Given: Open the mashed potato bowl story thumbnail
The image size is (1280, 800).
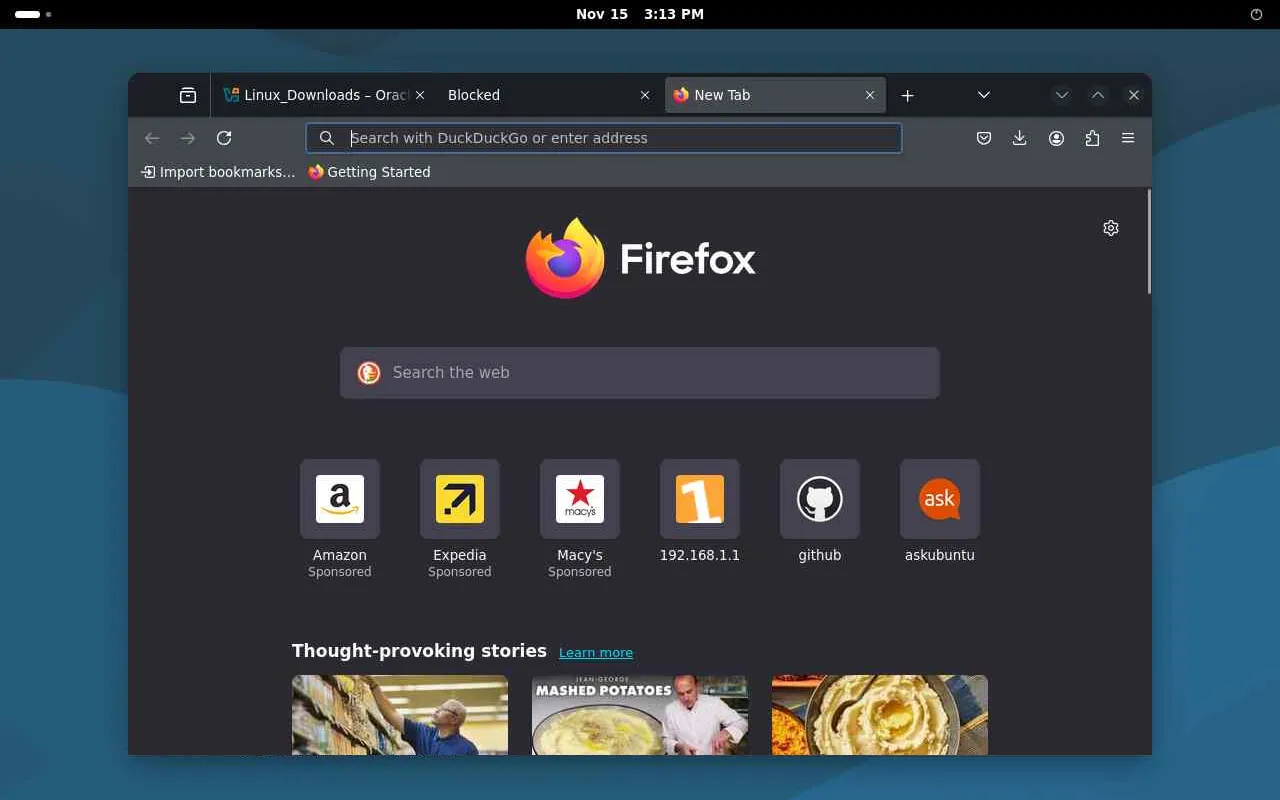Looking at the screenshot, I should click(x=880, y=715).
